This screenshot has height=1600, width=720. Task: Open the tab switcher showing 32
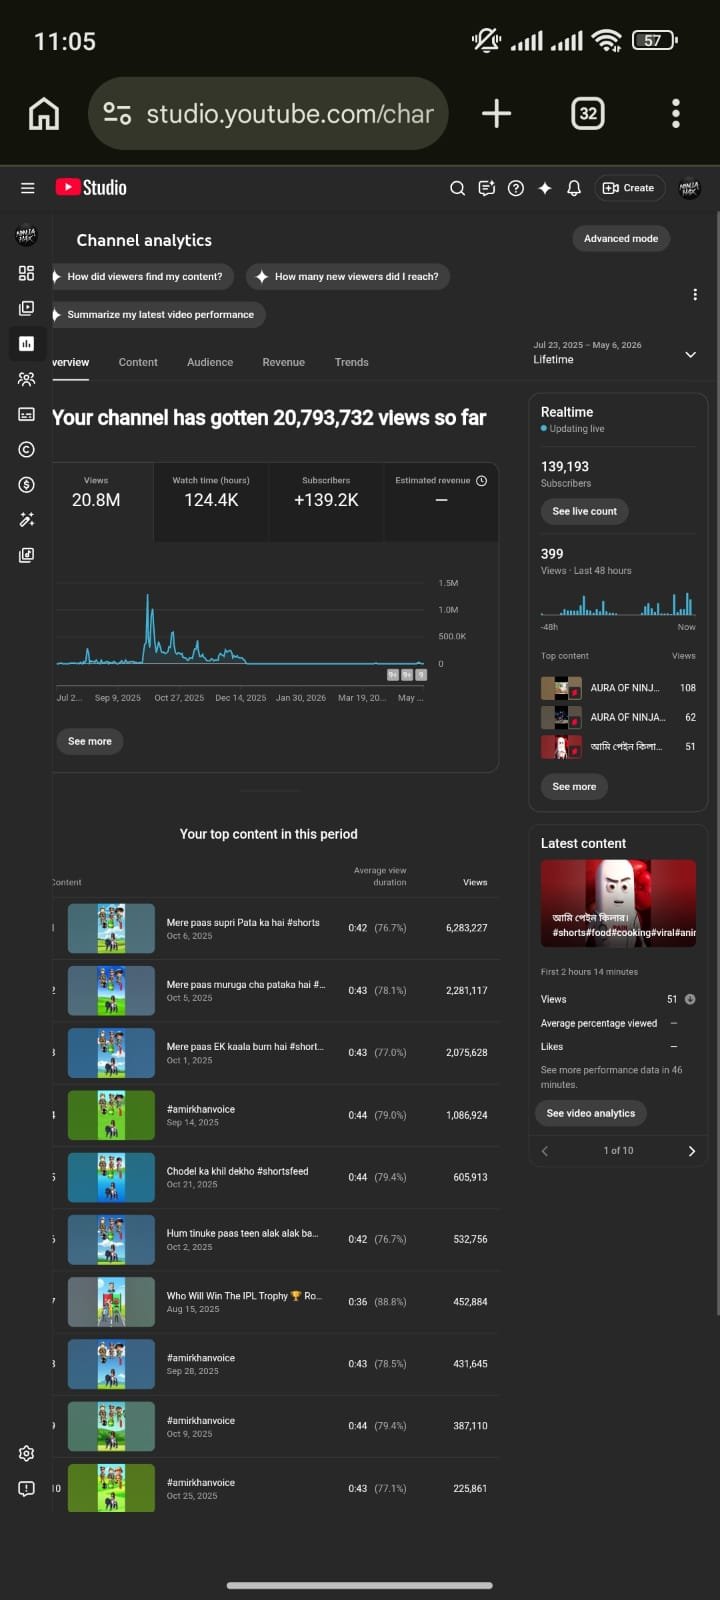click(588, 114)
